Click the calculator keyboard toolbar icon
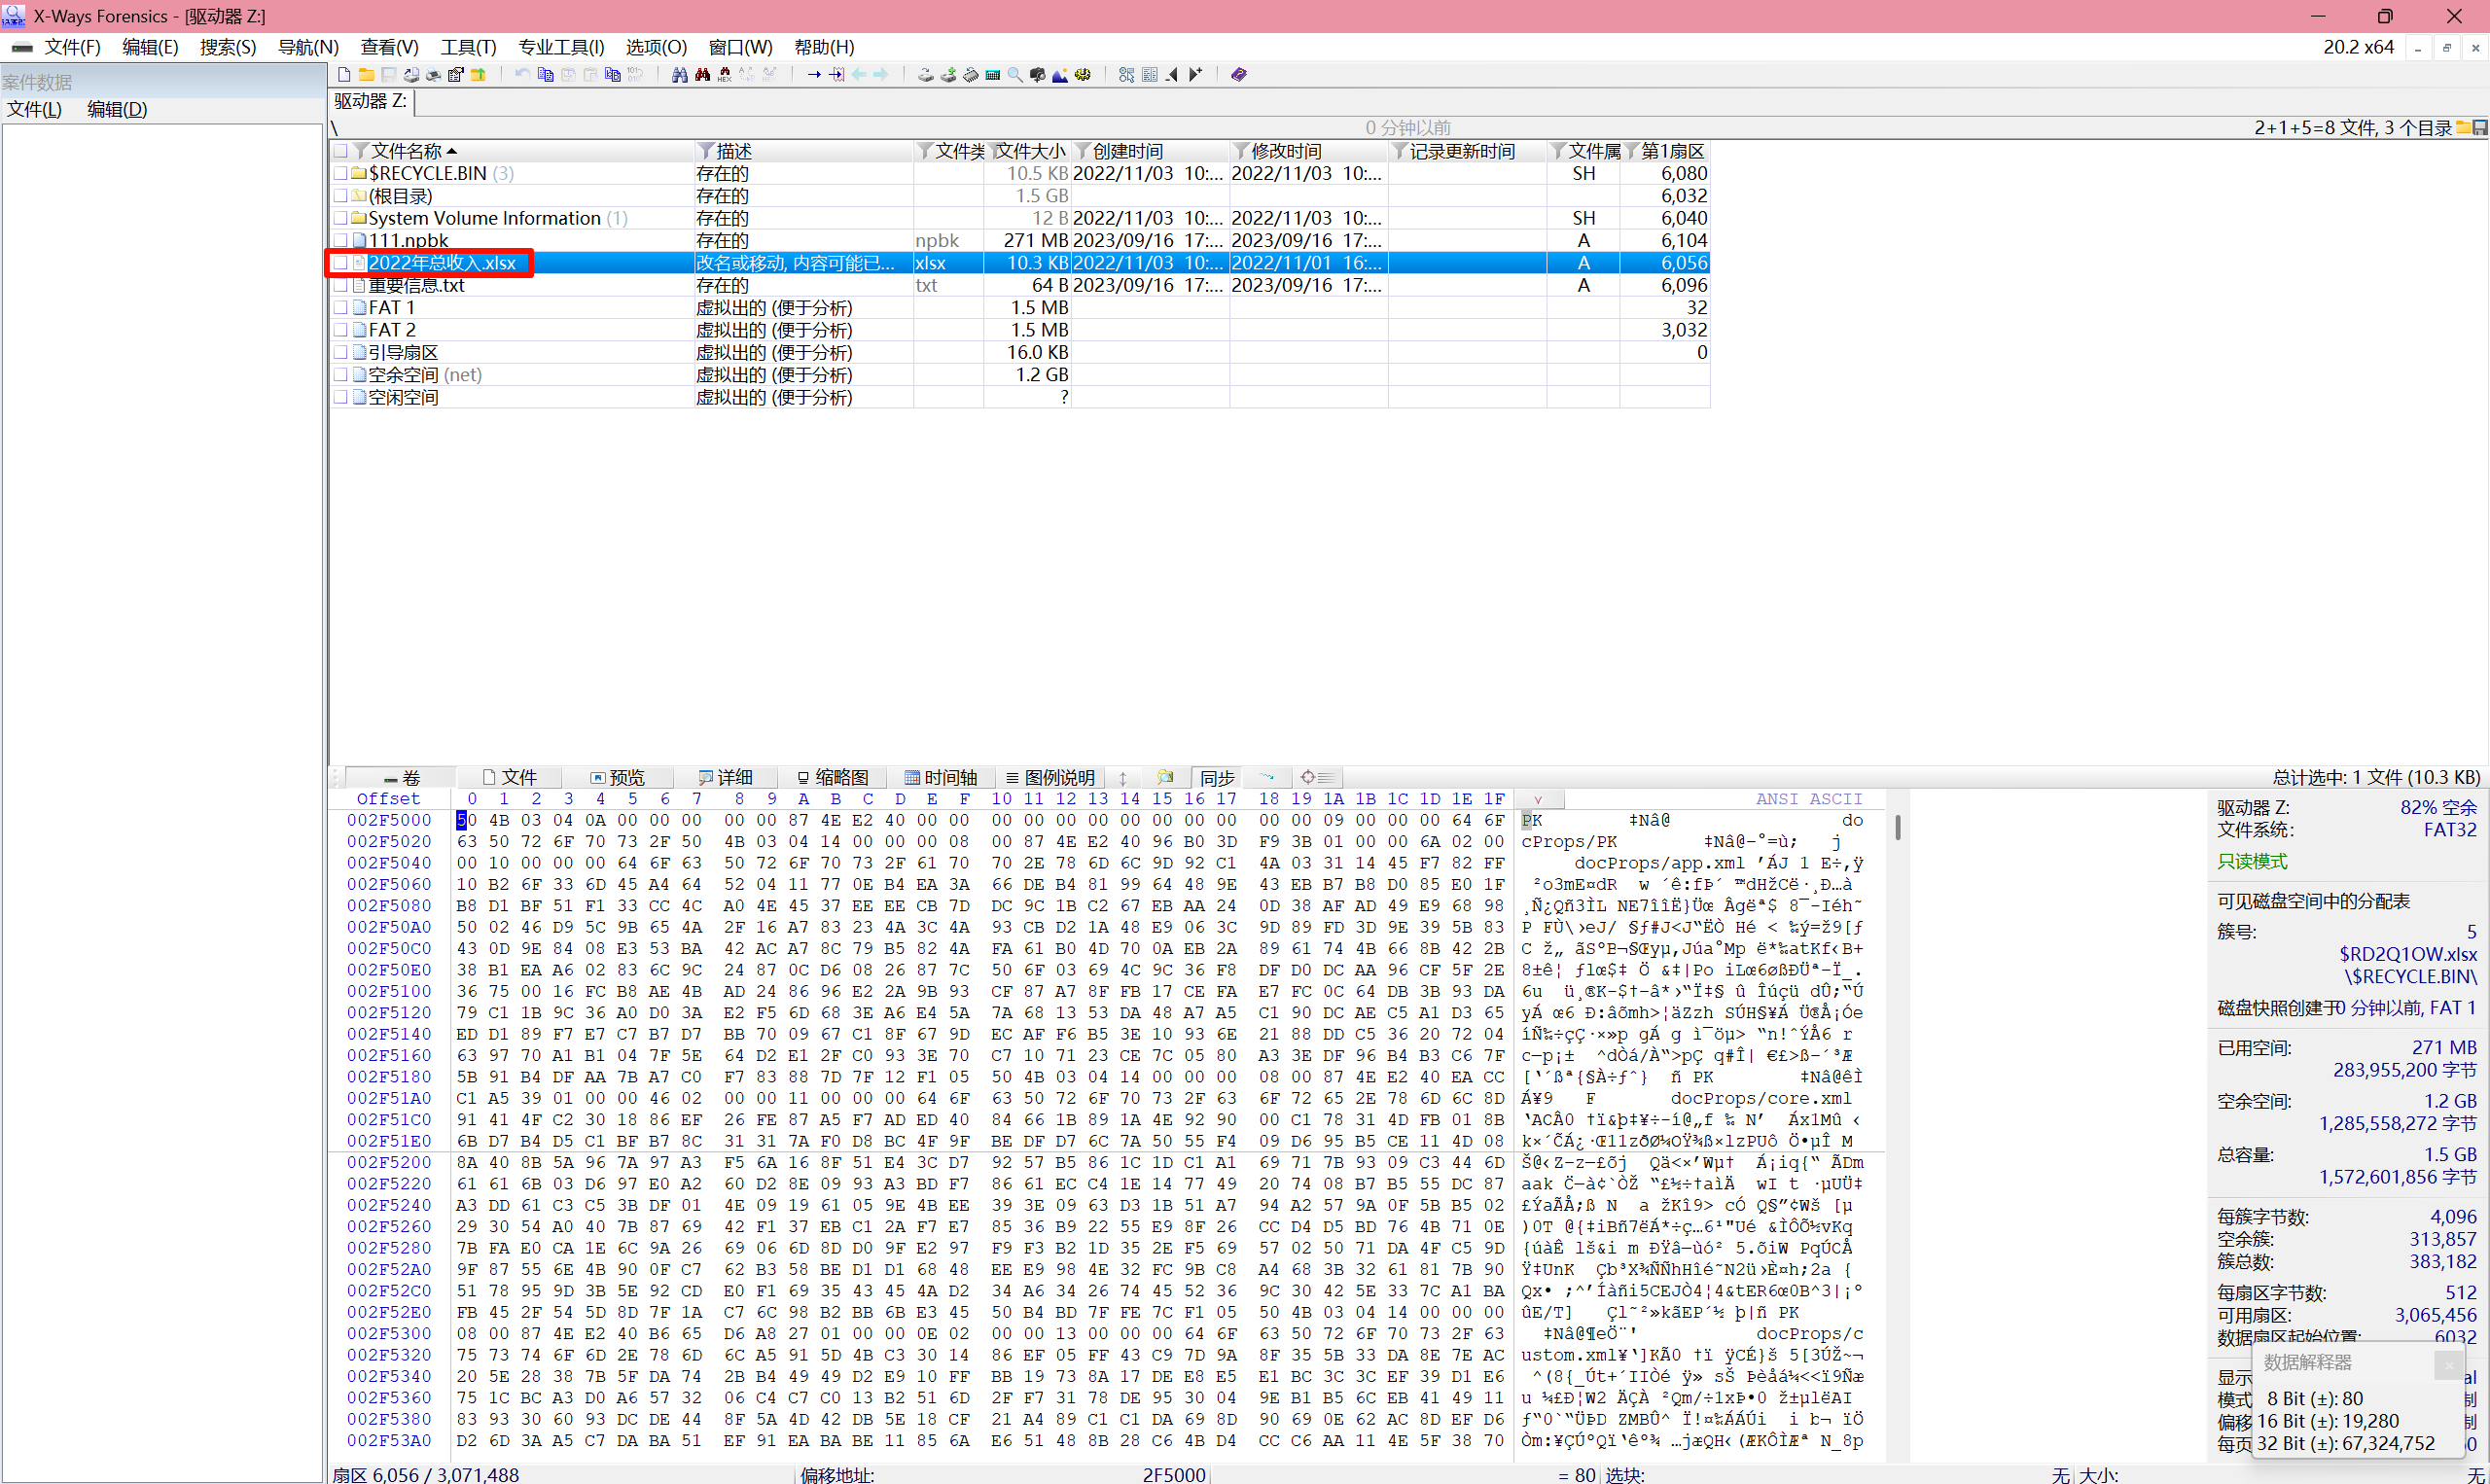The width and height of the screenshot is (2490, 1484). pyautogui.click(x=993, y=75)
